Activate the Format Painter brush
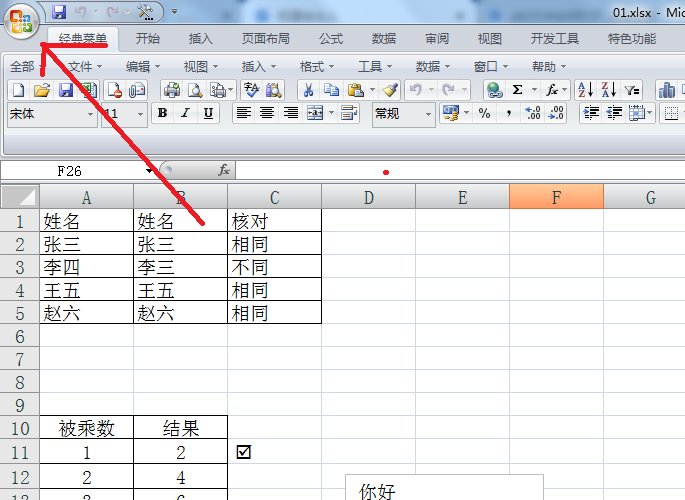The width and height of the screenshot is (685, 500). (x=390, y=90)
